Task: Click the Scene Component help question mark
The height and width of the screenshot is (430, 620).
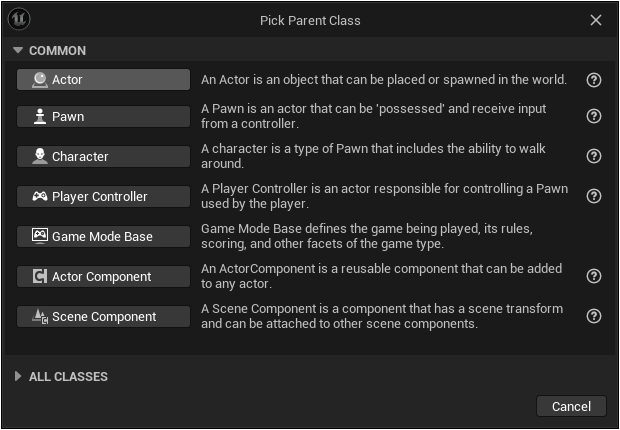Action: [594, 316]
